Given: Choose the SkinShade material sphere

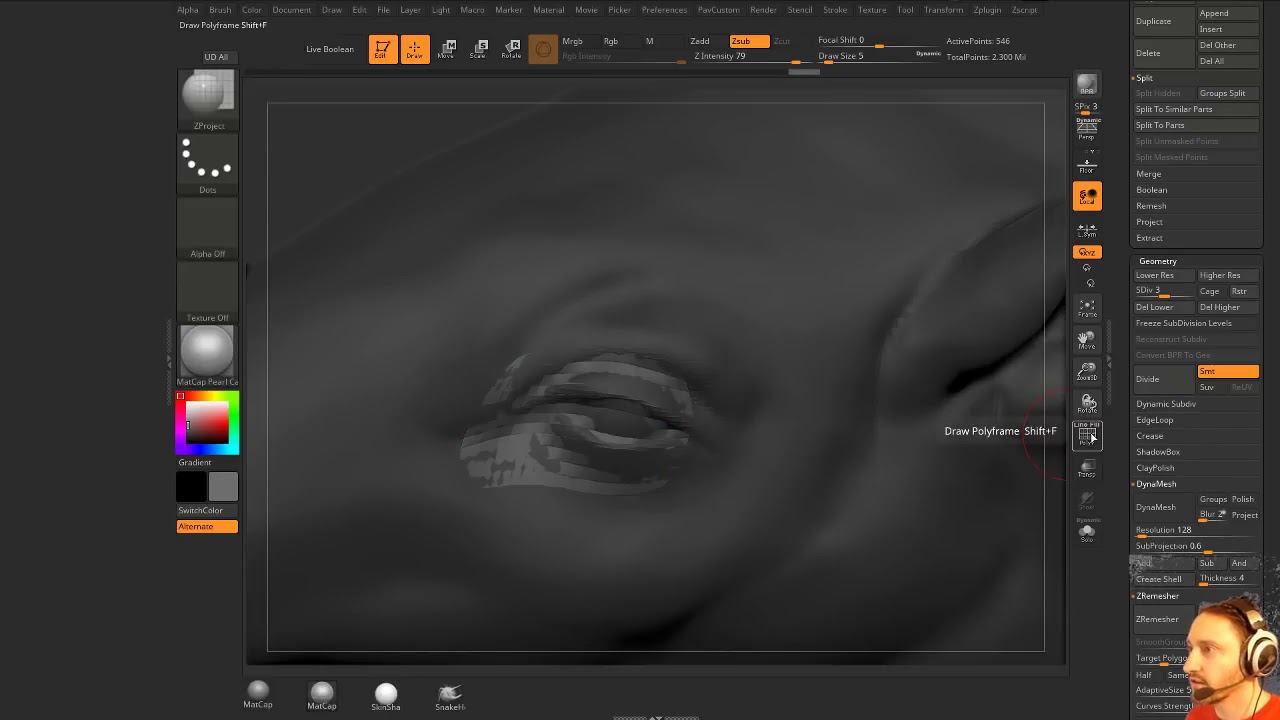Looking at the screenshot, I should (x=386, y=696).
